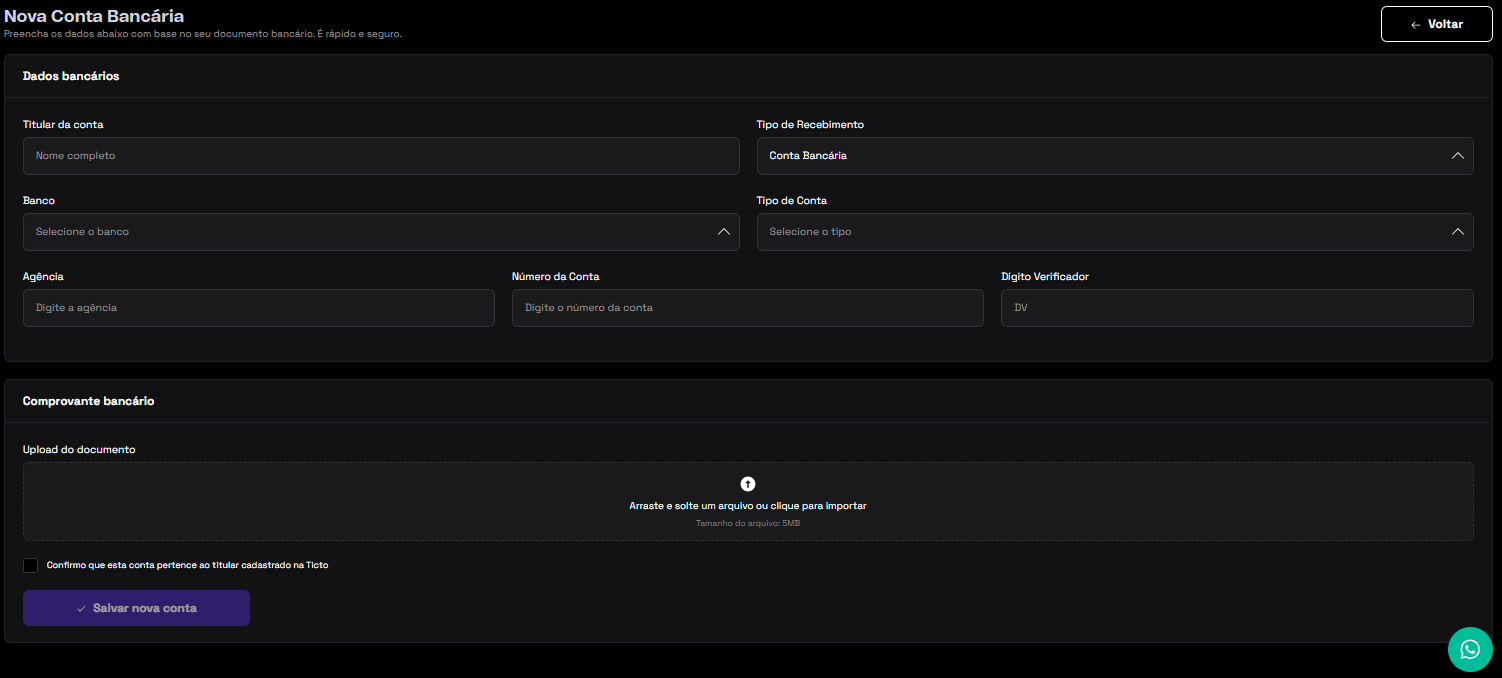
Task: Tick the account ownership confirmation checkbox
Action: tap(31, 565)
